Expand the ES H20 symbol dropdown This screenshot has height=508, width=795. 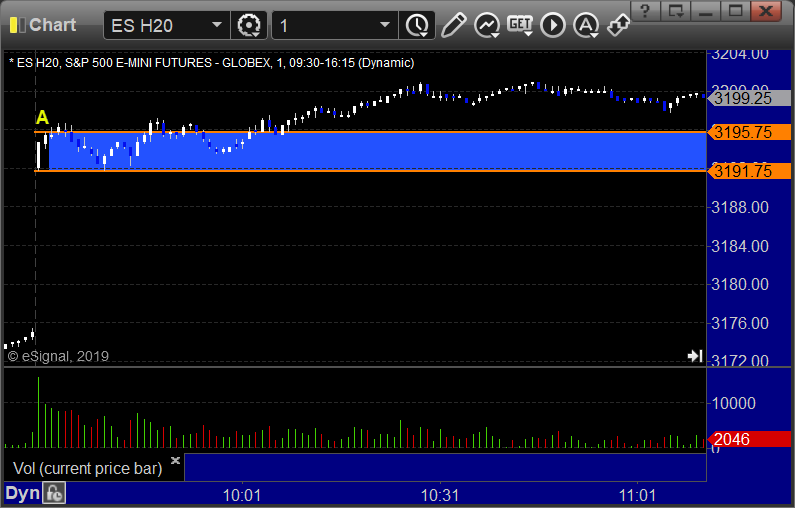[x=216, y=25]
